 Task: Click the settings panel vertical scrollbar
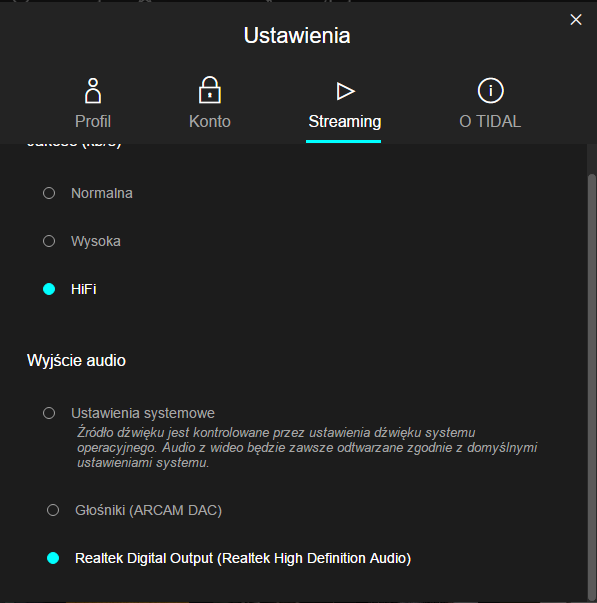pos(592,386)
